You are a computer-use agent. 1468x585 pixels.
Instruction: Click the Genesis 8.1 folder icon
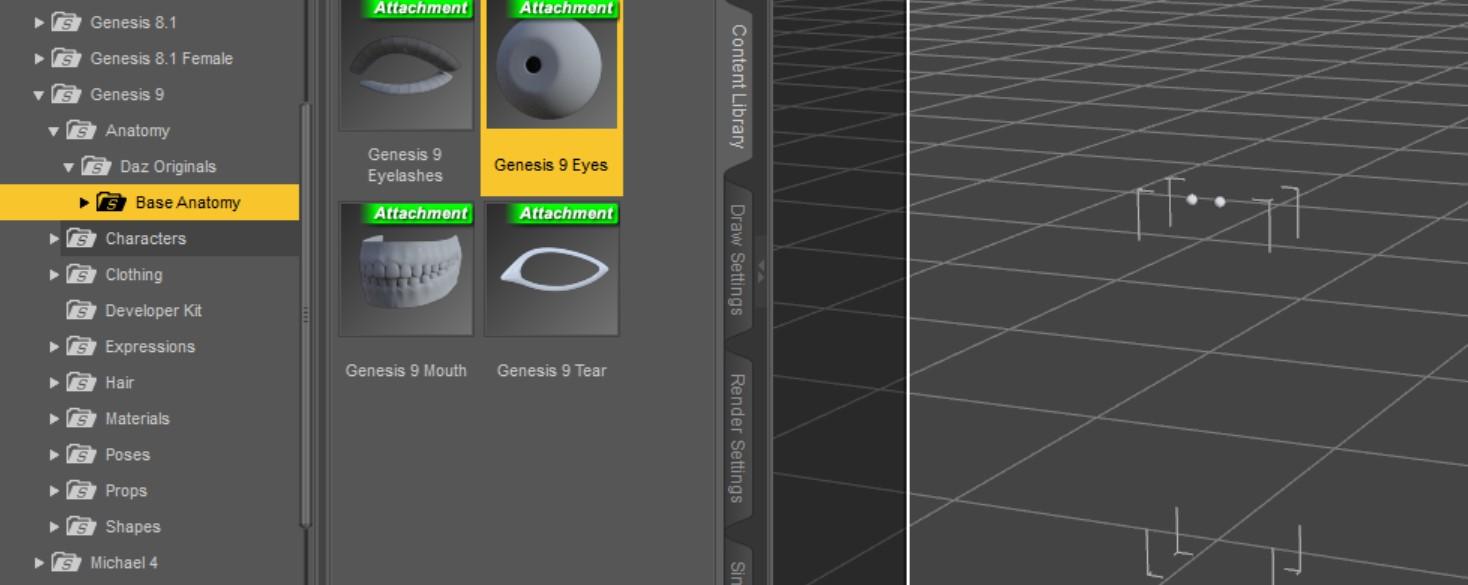pos(66,22)
